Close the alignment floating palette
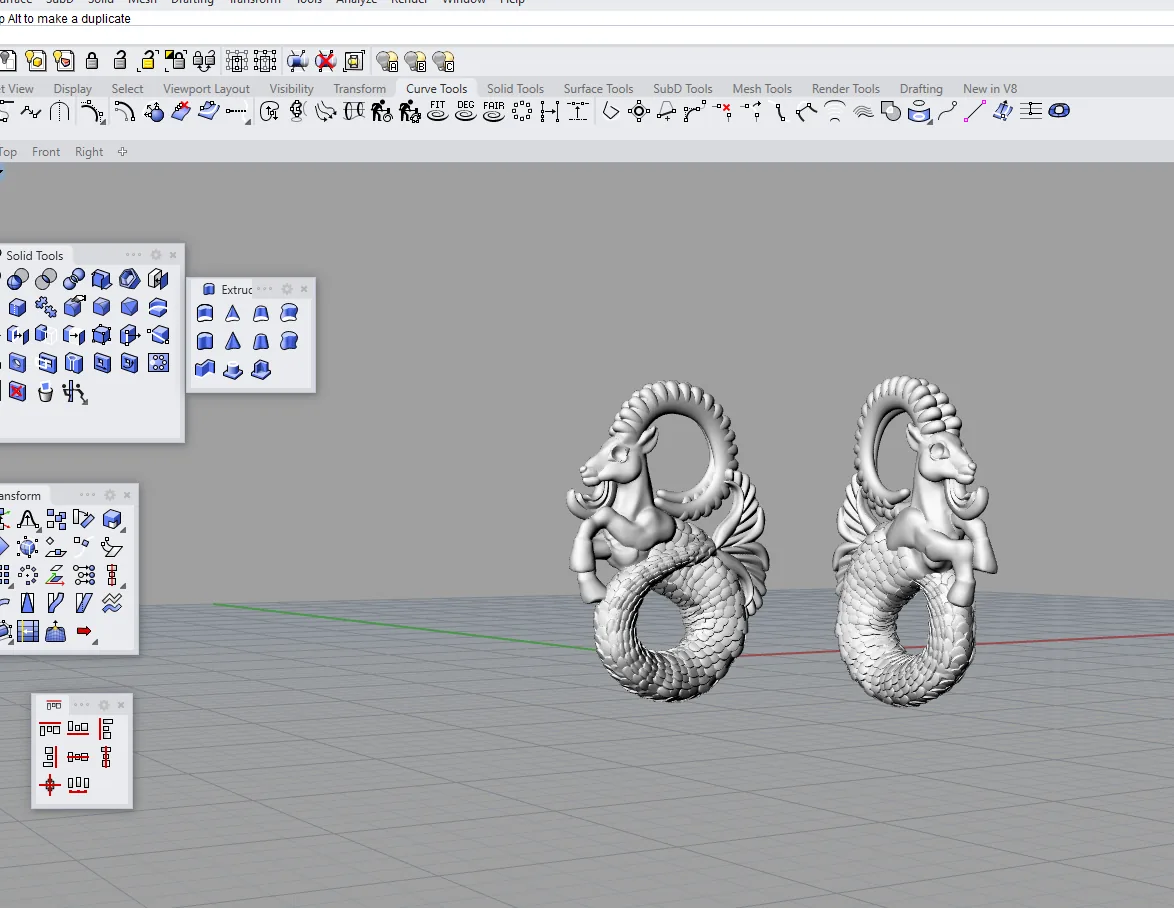 click(x=121, y=705)
